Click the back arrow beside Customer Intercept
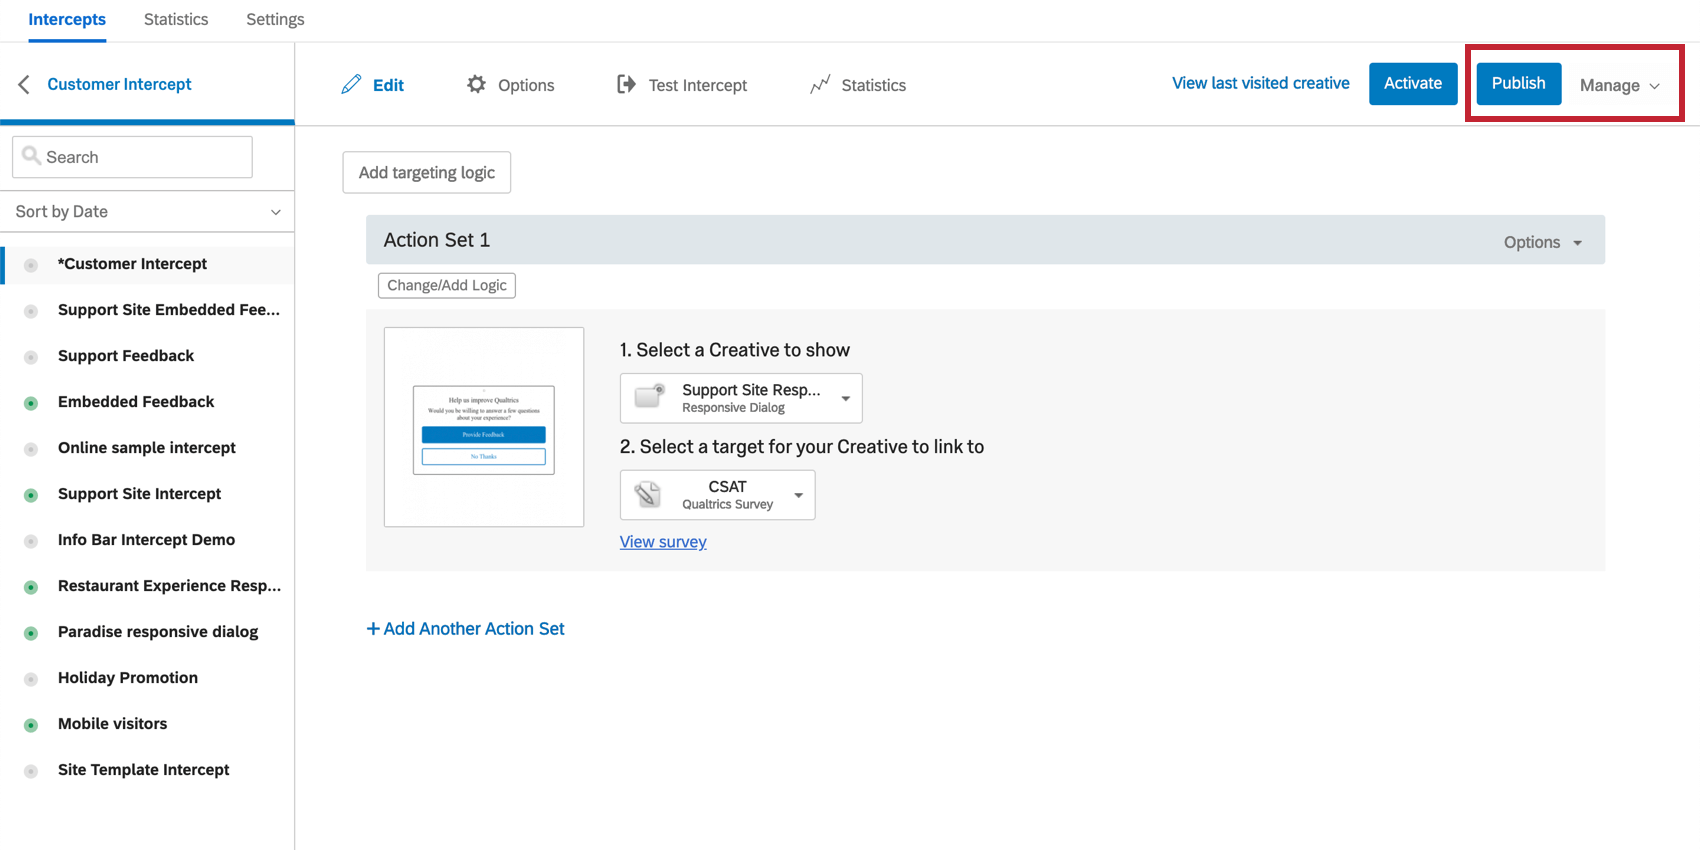The height and width of the screenshot is (850, 1700). click(x=24, y=85)
